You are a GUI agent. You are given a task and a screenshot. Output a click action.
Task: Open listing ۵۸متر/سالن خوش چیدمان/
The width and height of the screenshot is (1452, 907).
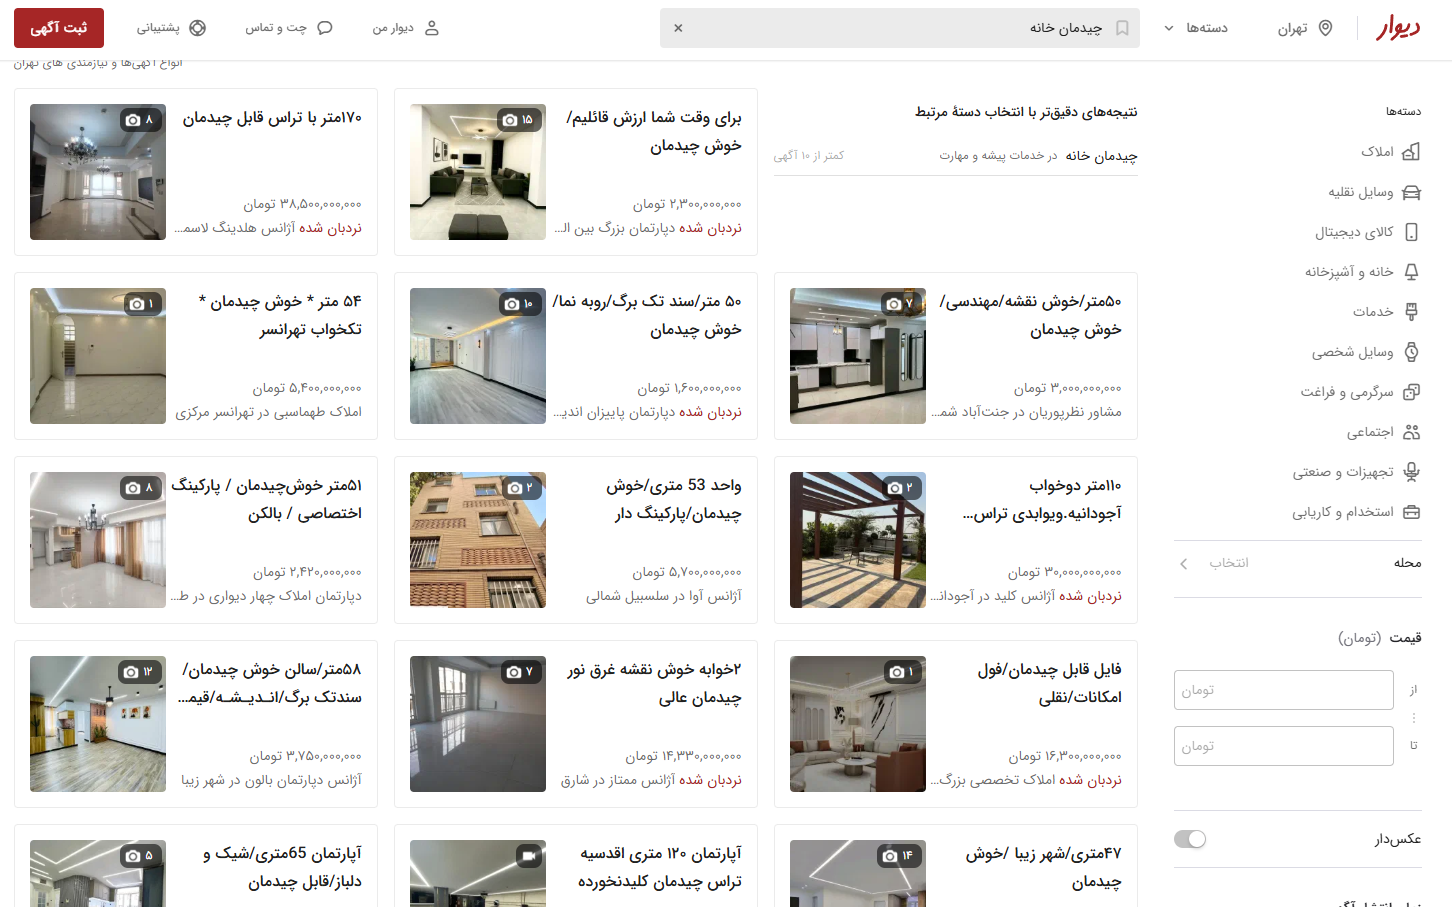(196, 724)
